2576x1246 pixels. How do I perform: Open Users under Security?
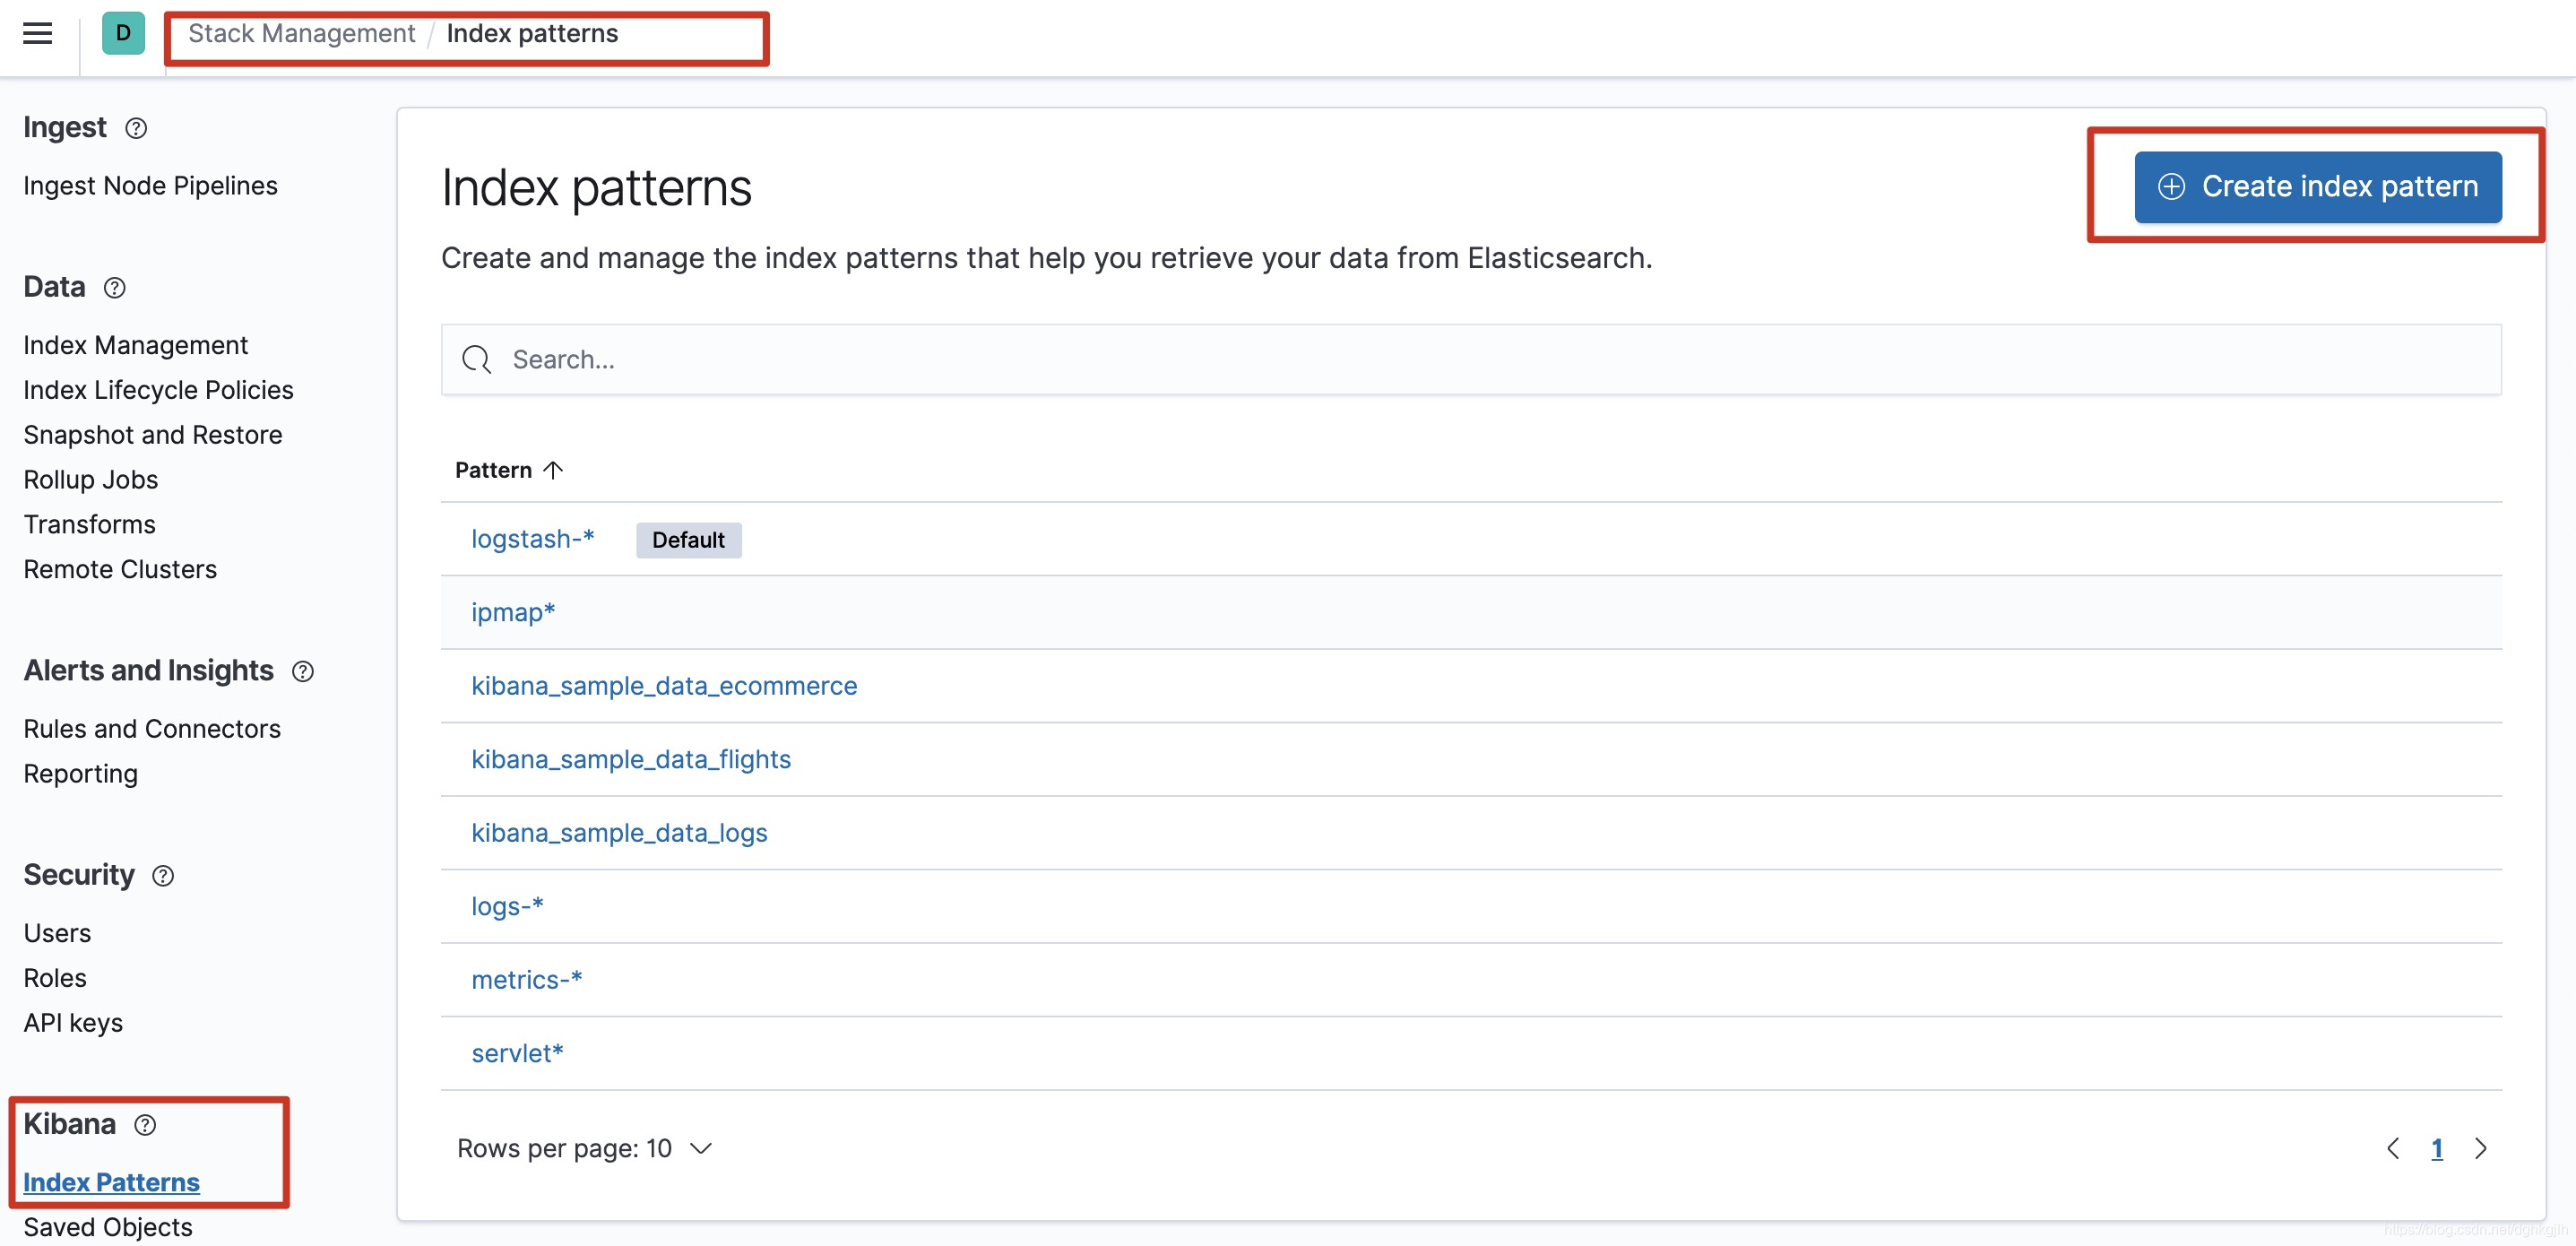57,933
